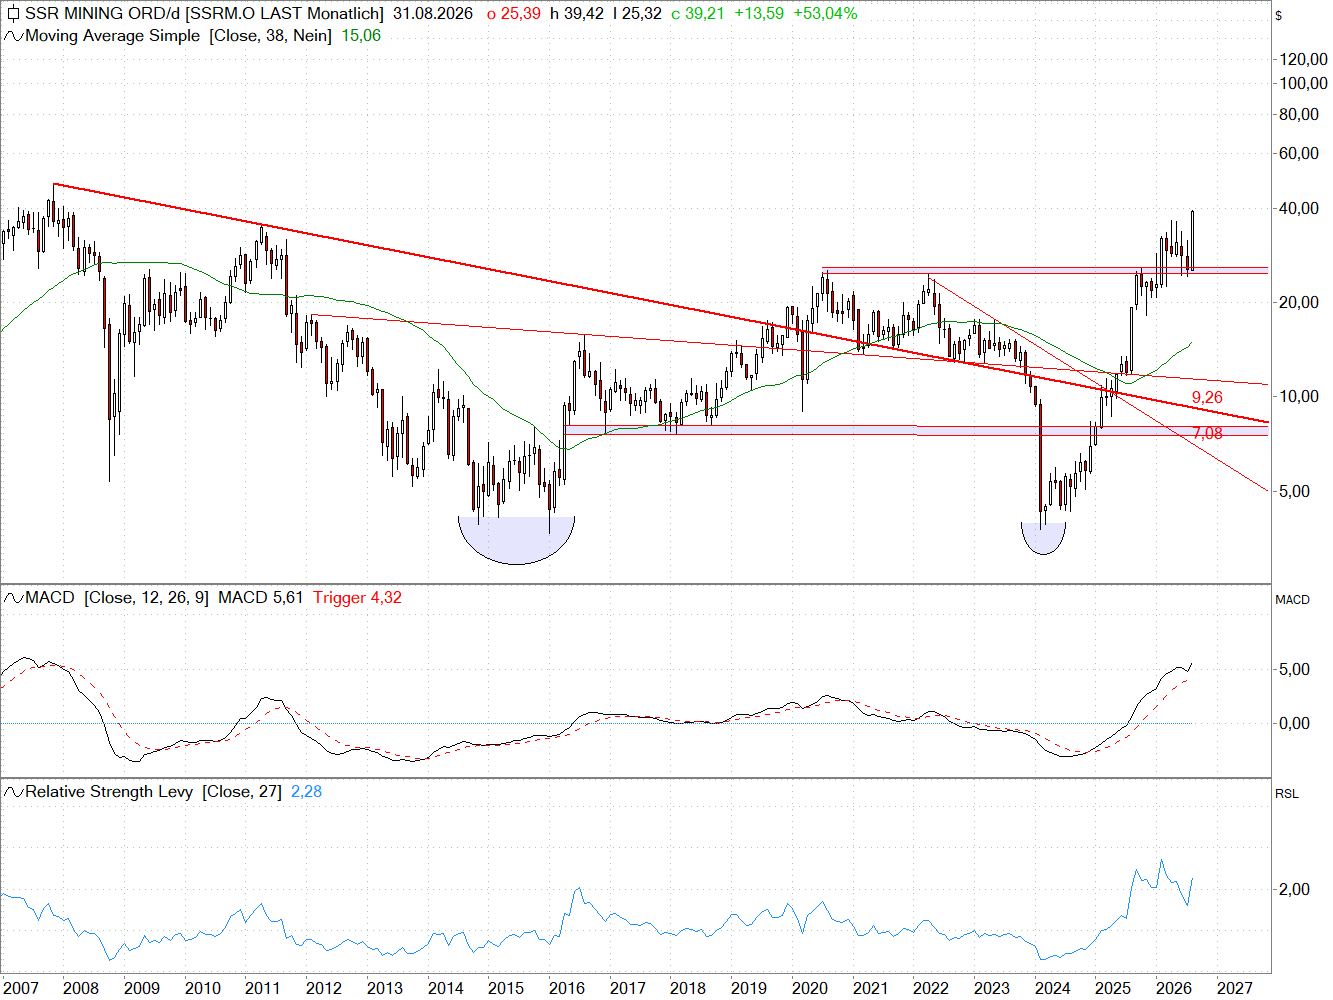Screen dimensions: 1333x1000
Task: Click the absolute change +13,59
Action: tap(759, 14)
